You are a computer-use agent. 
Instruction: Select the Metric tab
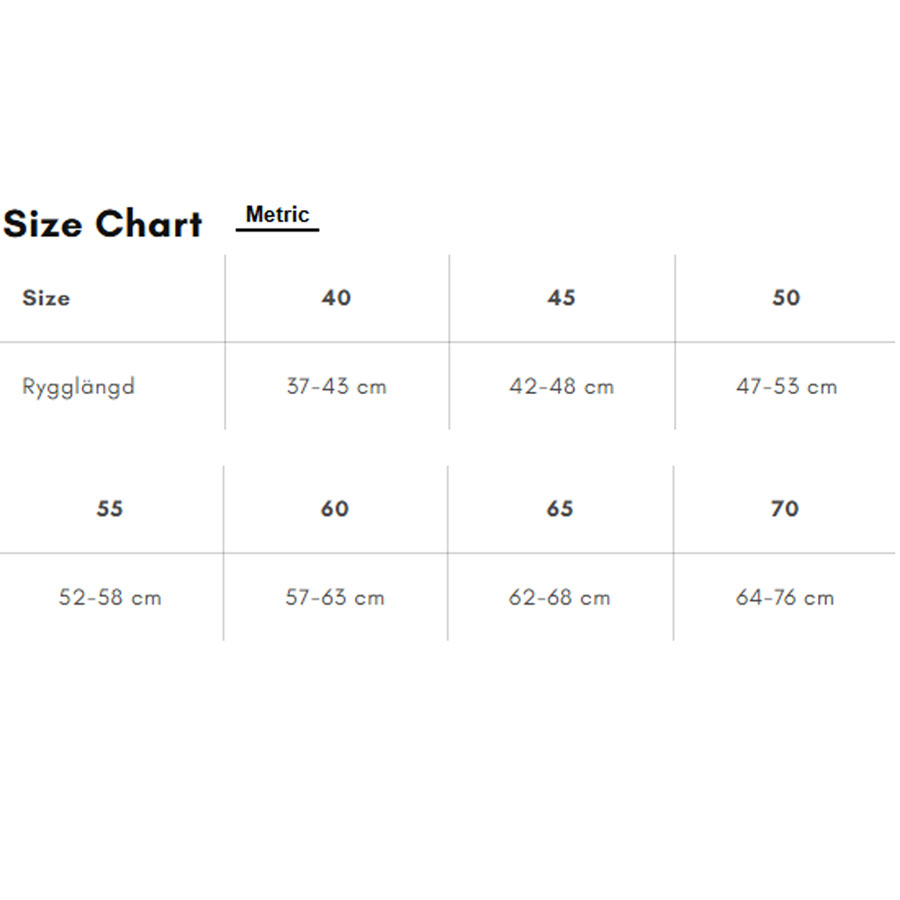pyautogui.click(x=277, y=215)
